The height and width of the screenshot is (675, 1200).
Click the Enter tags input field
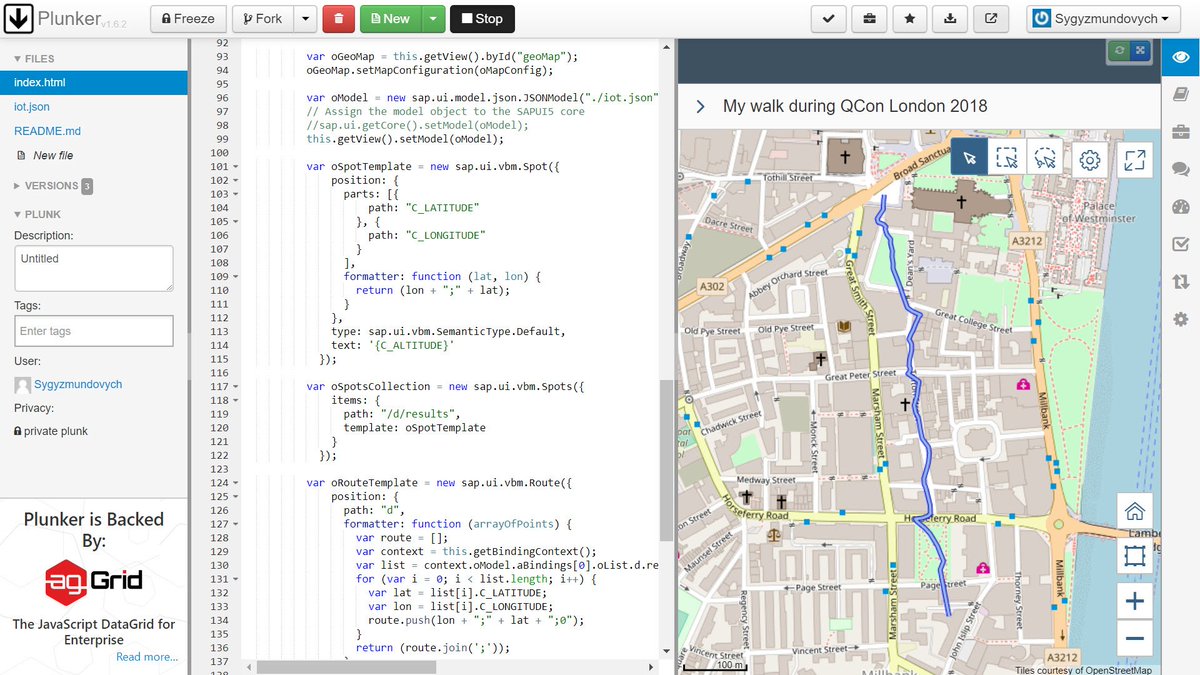point(94,331)
